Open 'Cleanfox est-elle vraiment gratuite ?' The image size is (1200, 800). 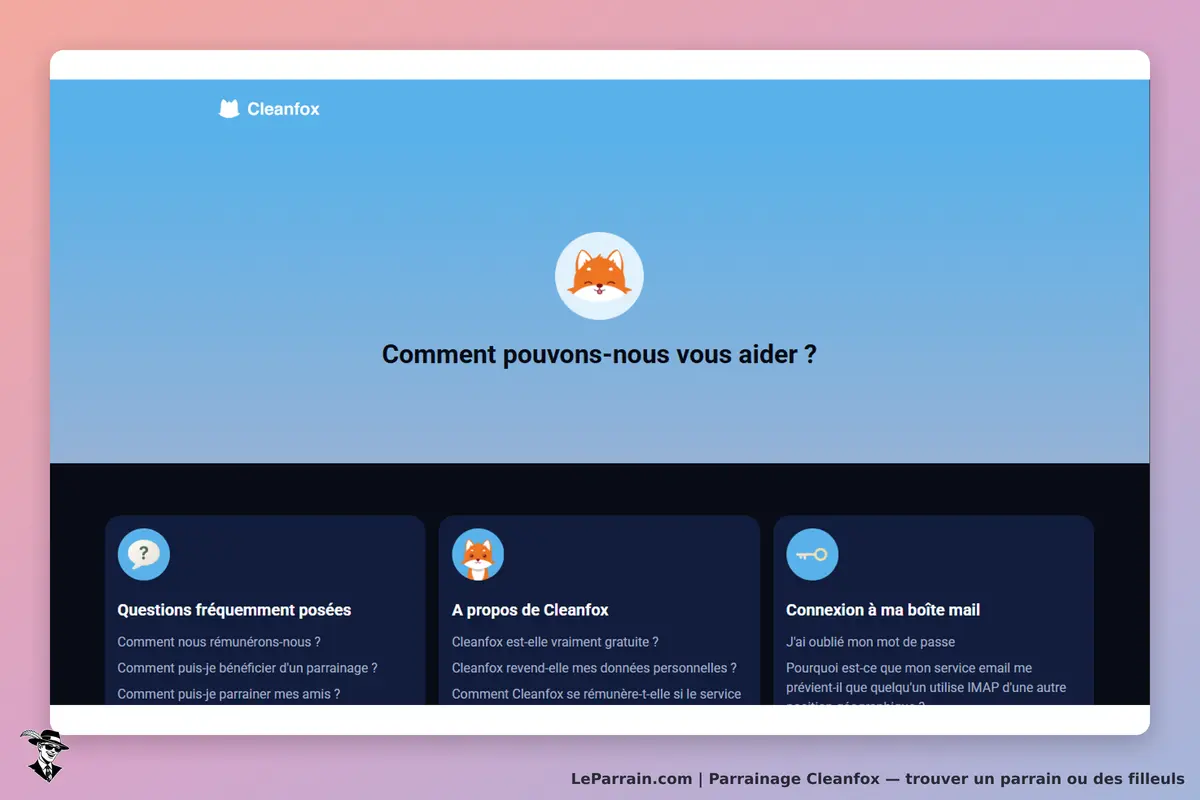555,642
